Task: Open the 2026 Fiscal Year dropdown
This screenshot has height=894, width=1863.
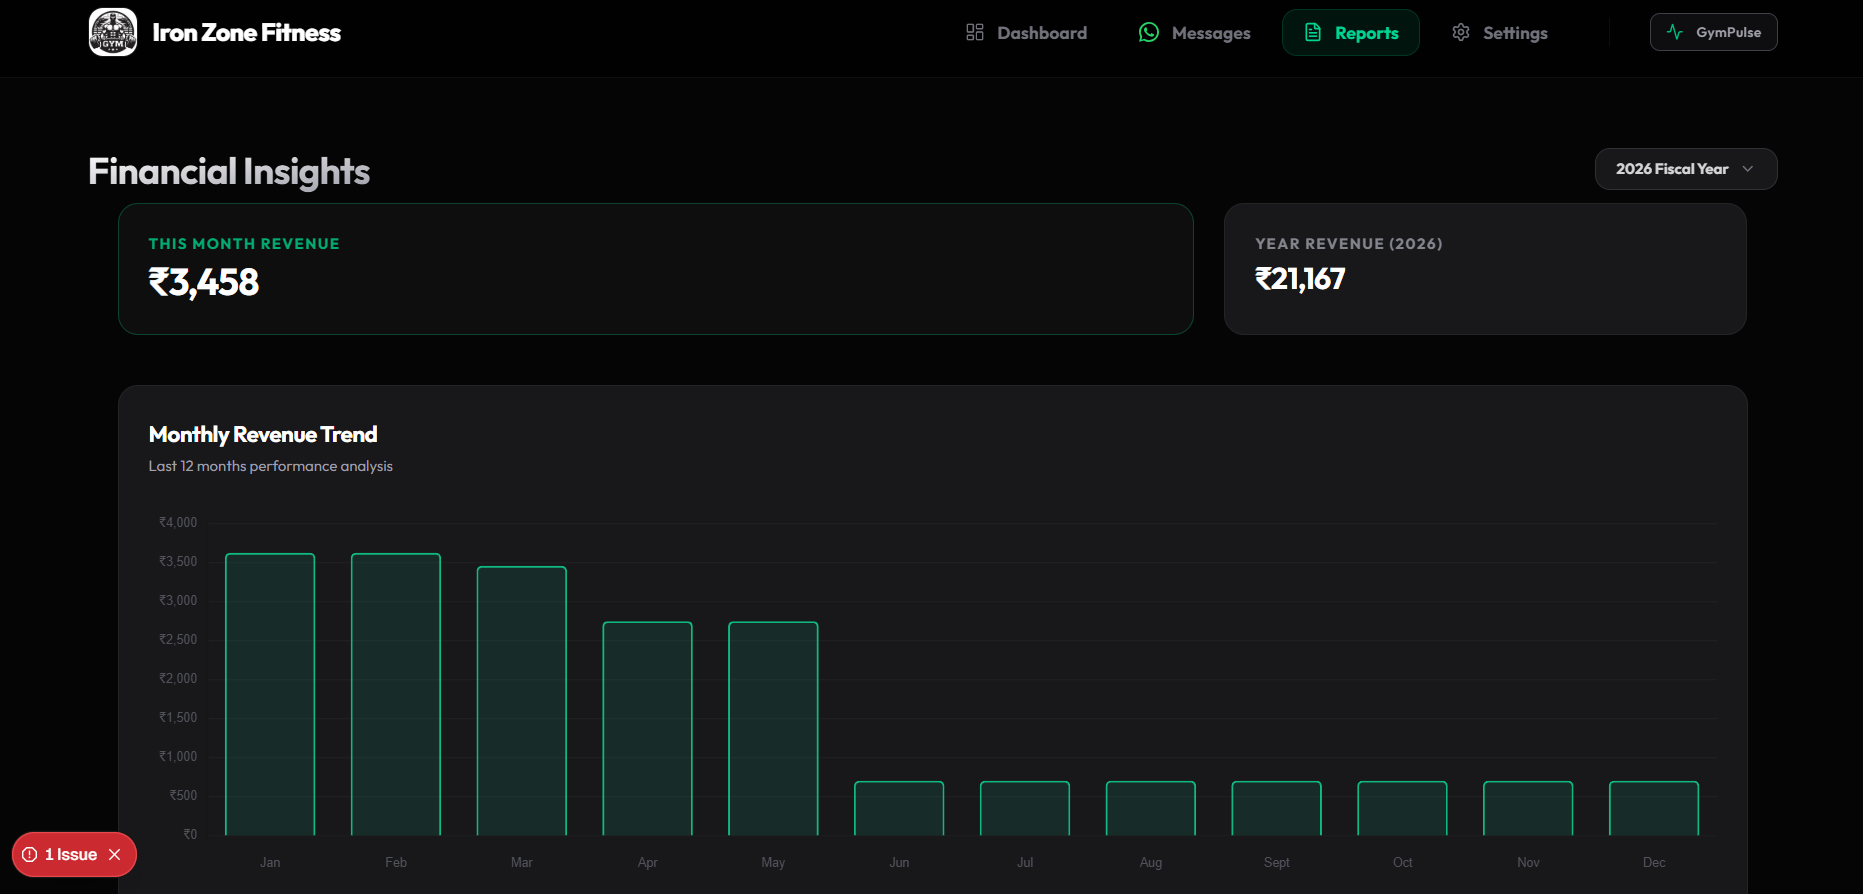Action: coord(1686,169)
